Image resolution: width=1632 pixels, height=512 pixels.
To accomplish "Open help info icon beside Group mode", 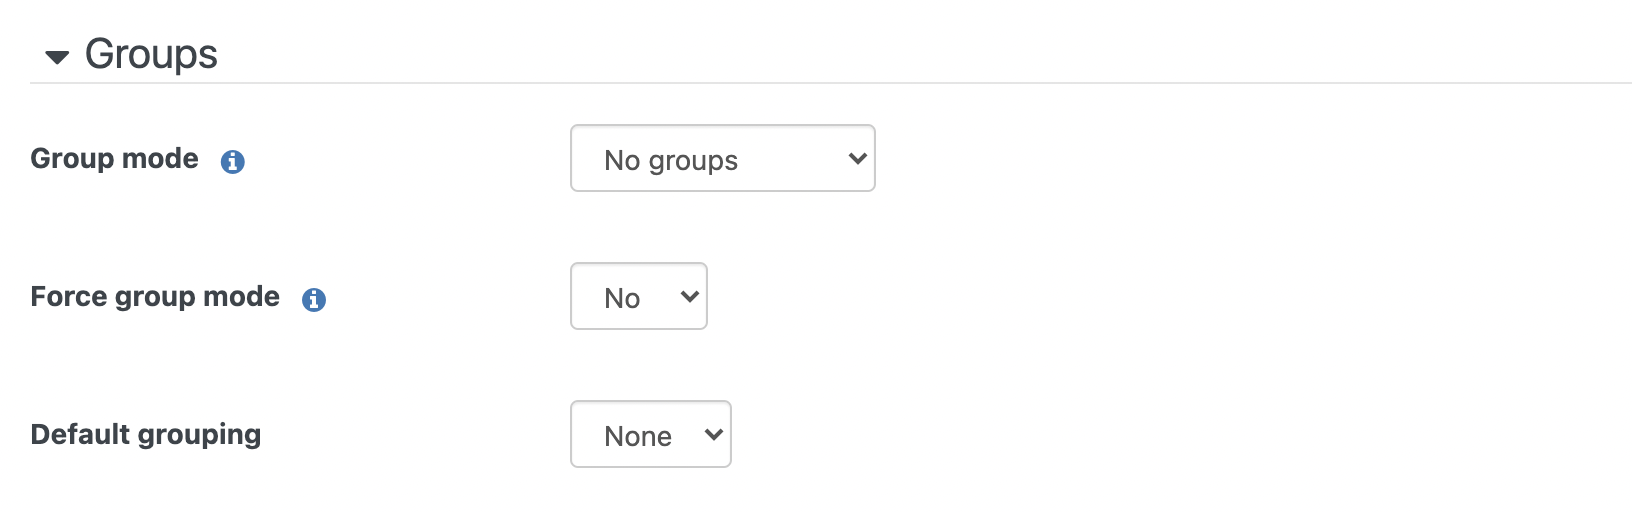I will coord(233,161).
